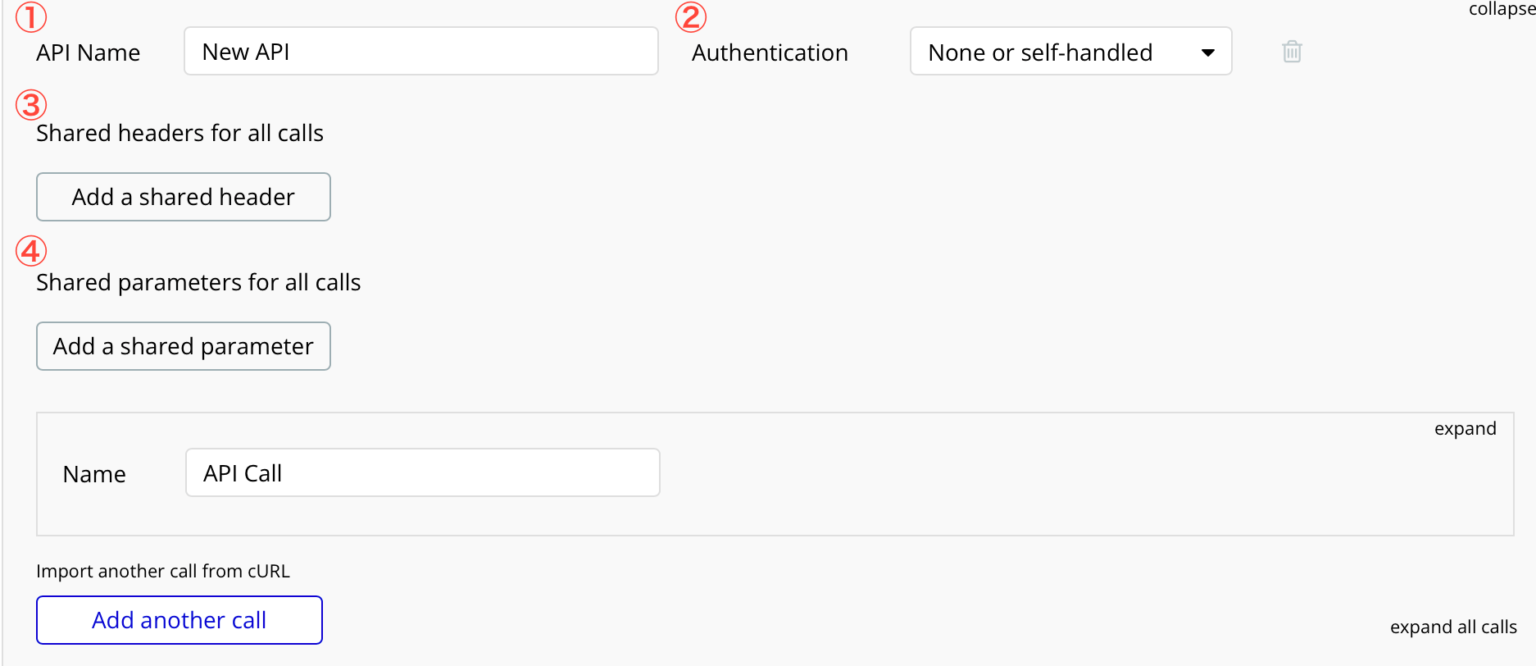Click the "Shared headers for all calls" heading
The image size is (1536, 666).
click(x=179, y=132)
